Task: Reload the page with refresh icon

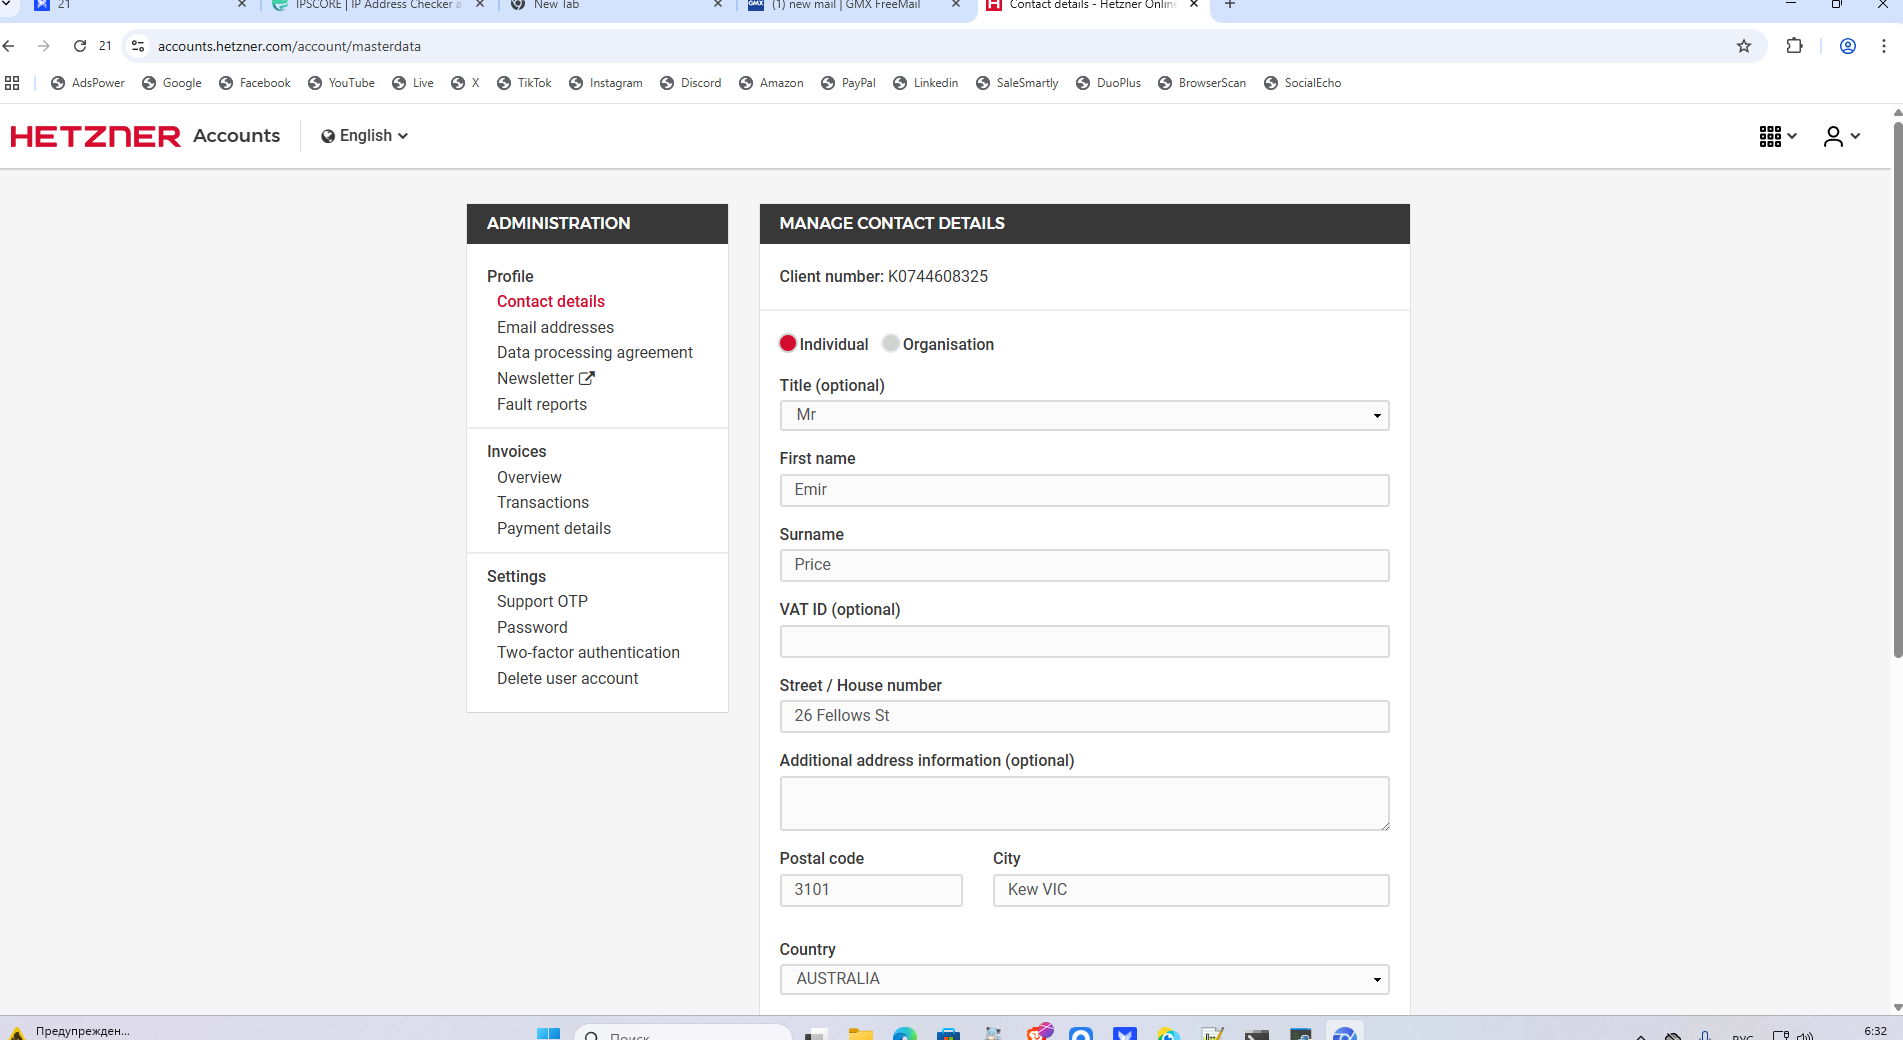Action: (x=80, y=46)
